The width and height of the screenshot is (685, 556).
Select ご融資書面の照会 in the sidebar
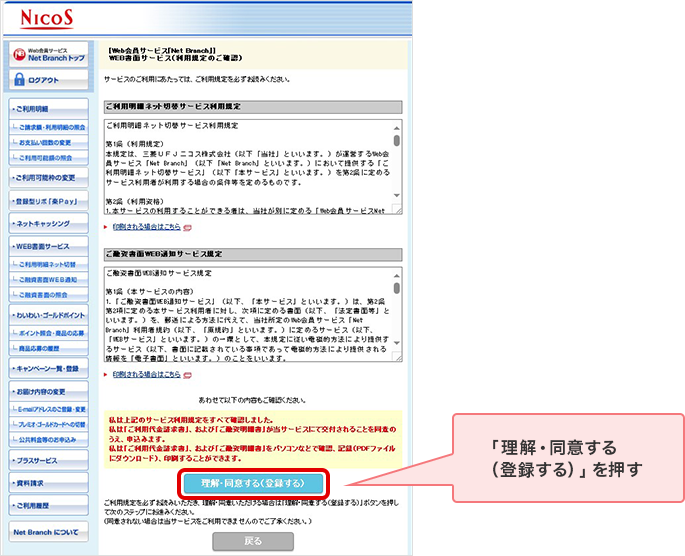(x=48, y=295)
